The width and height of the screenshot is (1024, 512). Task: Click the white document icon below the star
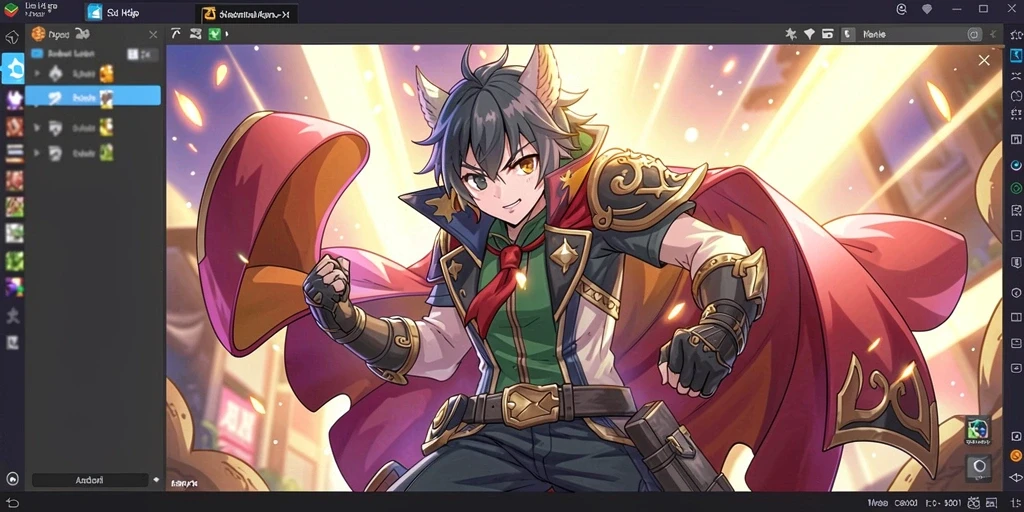click(12, 342)
